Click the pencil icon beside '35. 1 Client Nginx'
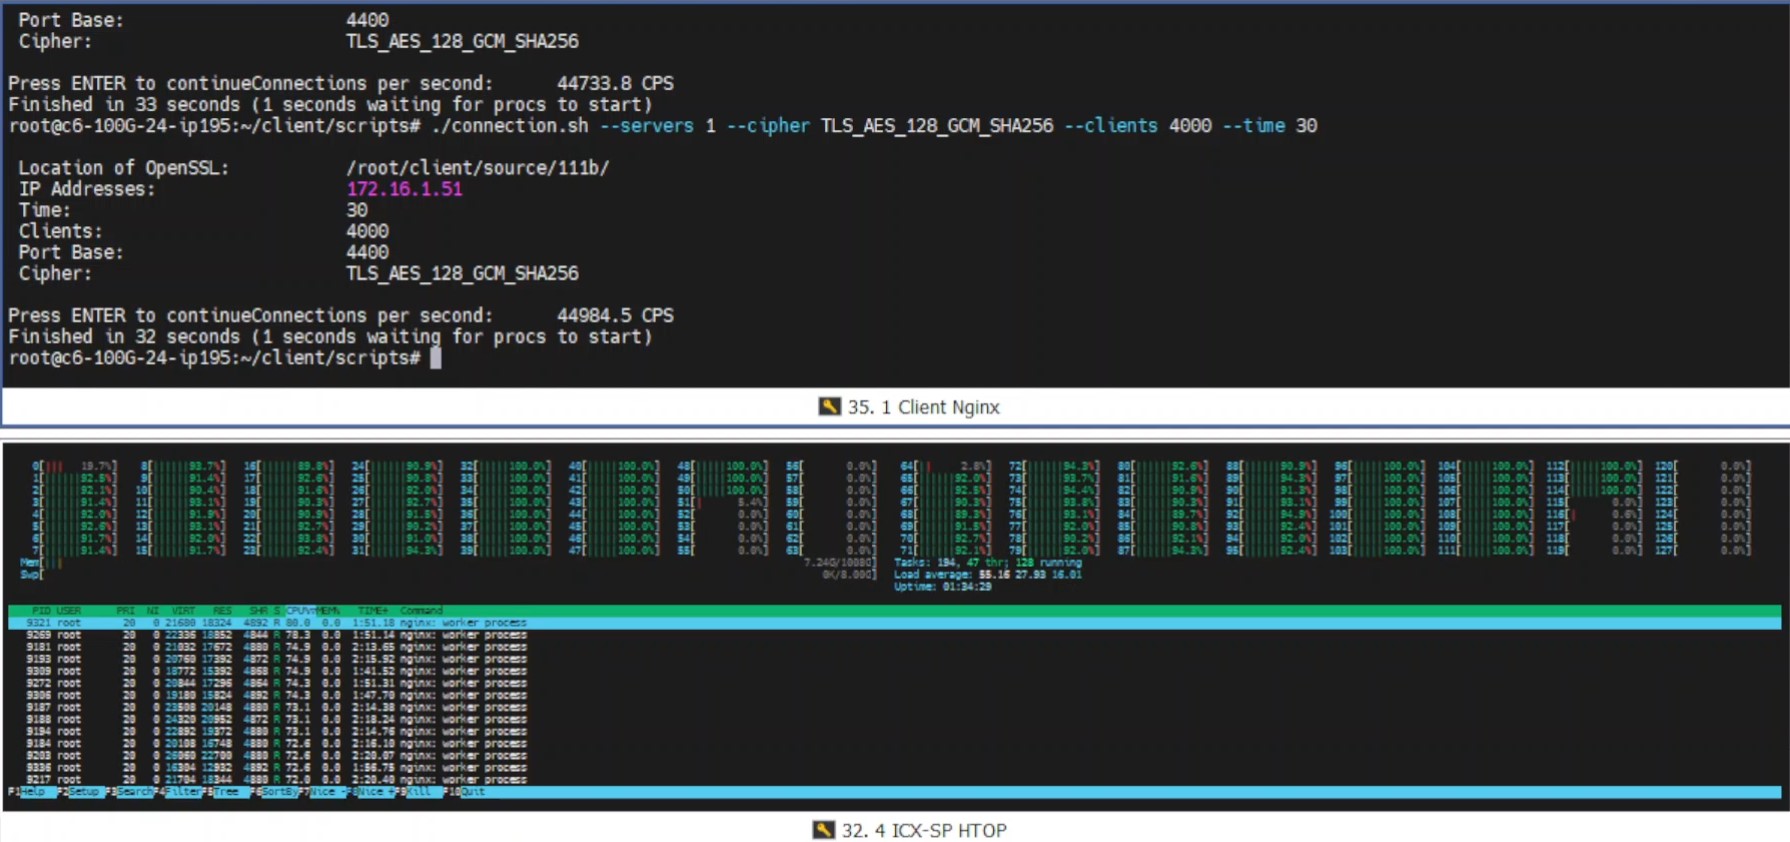The height and width of the screenshot is (842, 1790). (829, 406)
